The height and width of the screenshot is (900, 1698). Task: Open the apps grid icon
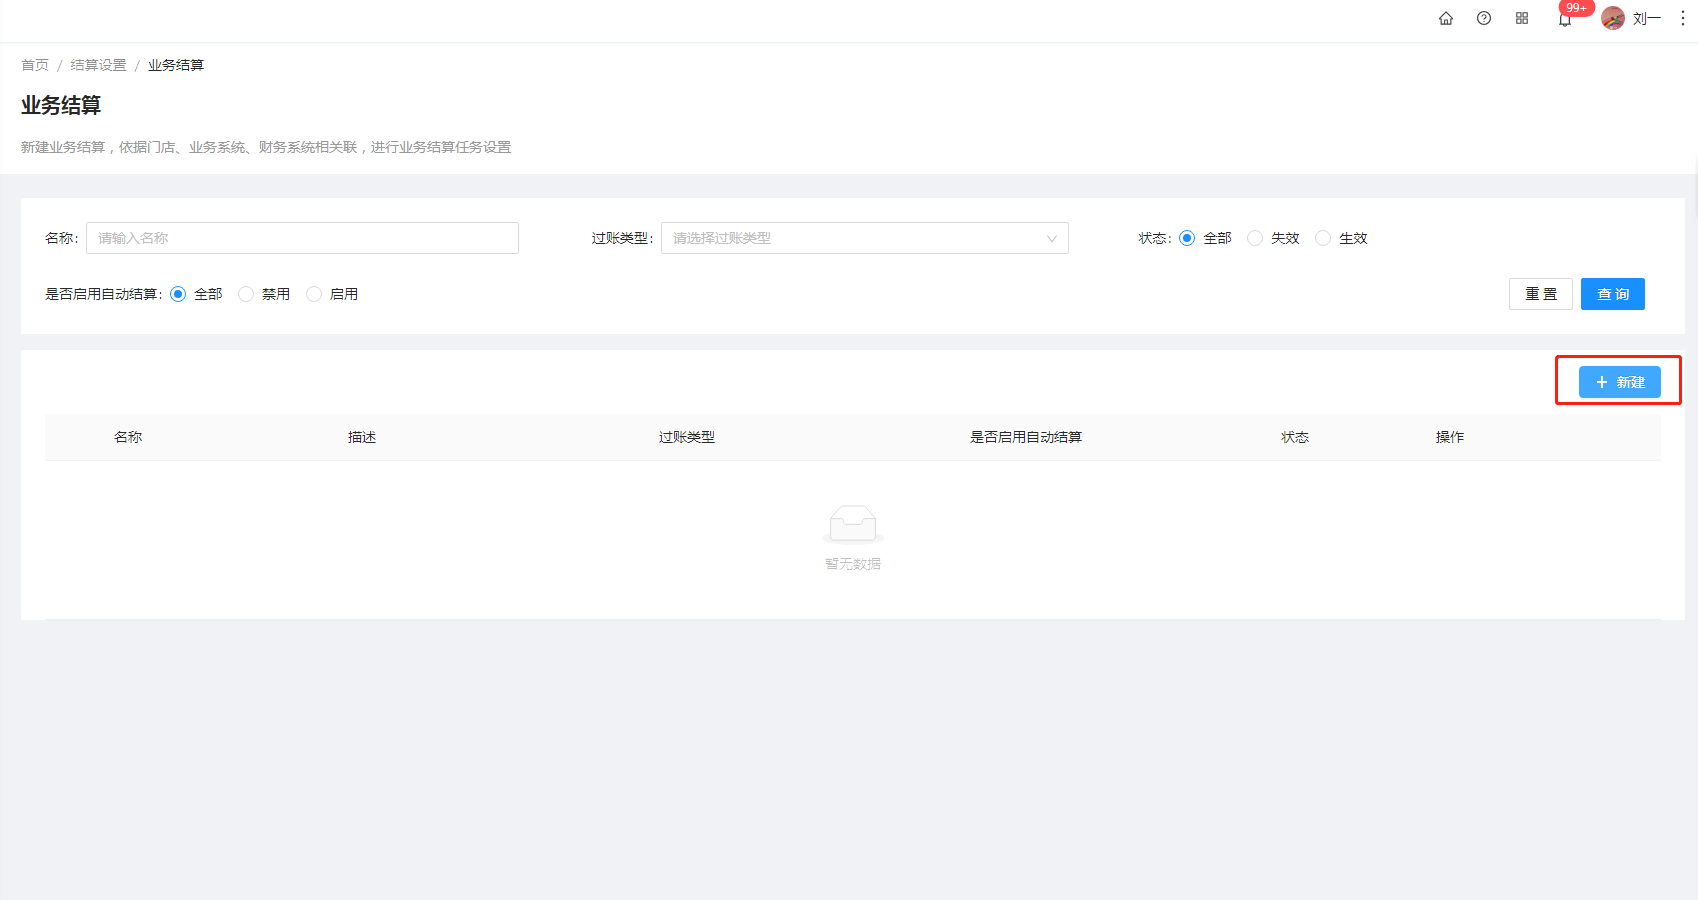click(1522, 18)
